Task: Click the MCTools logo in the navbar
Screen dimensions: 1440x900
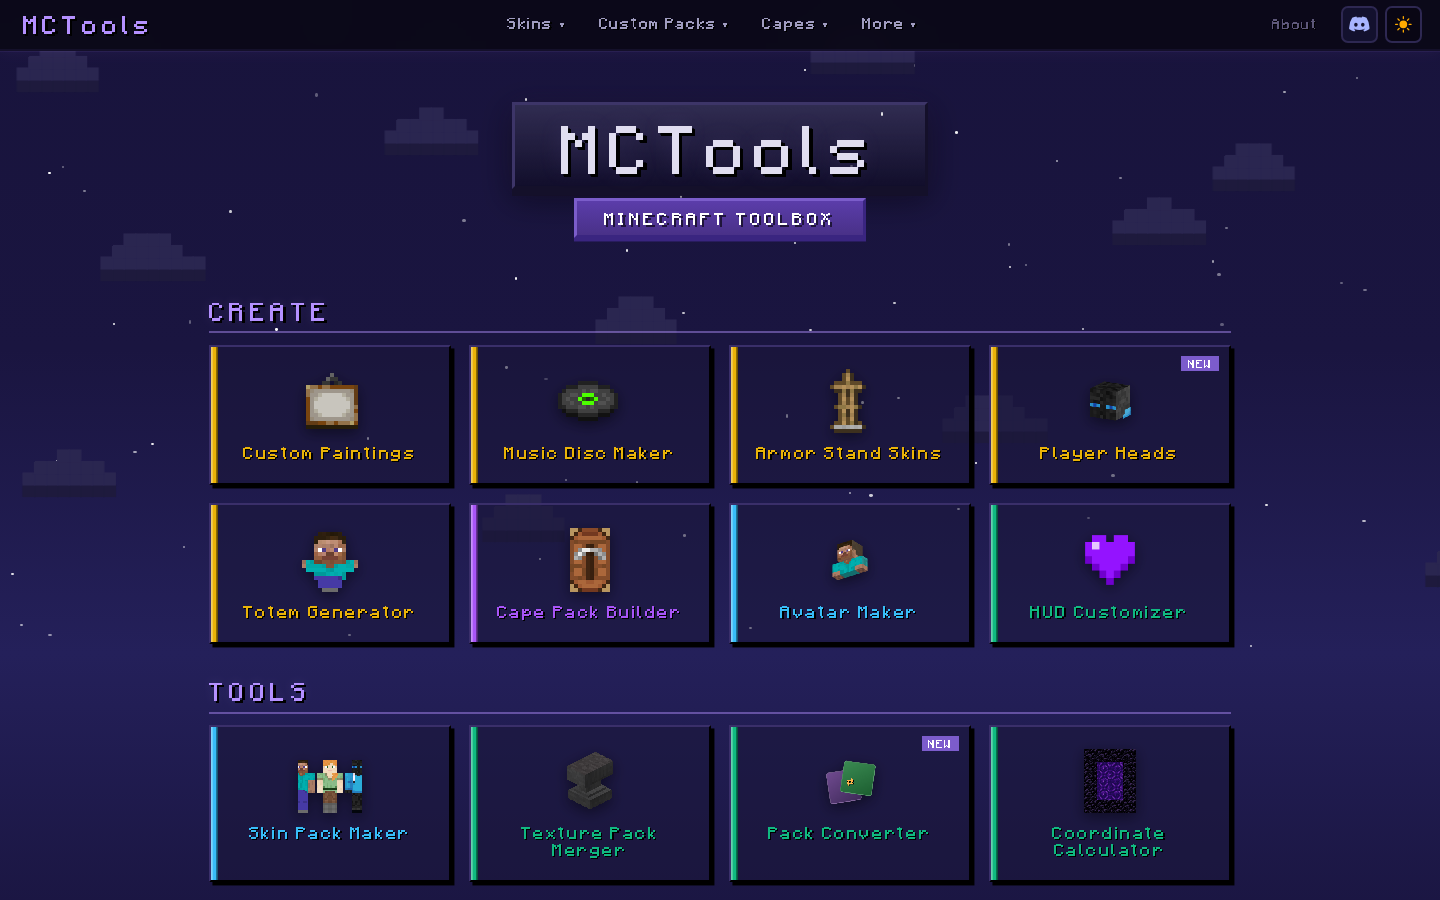Action: pos(85,25)
